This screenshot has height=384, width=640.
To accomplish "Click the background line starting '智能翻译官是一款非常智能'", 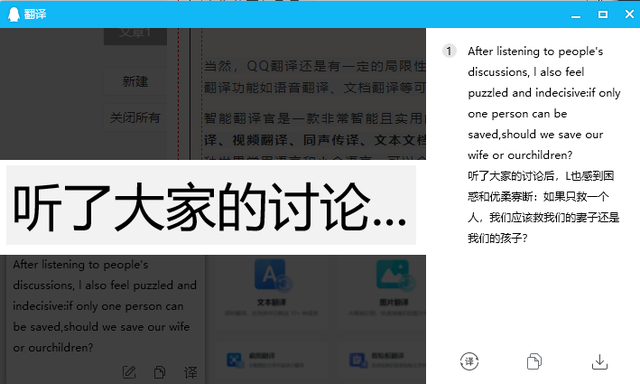I will (x=314, y=118).
